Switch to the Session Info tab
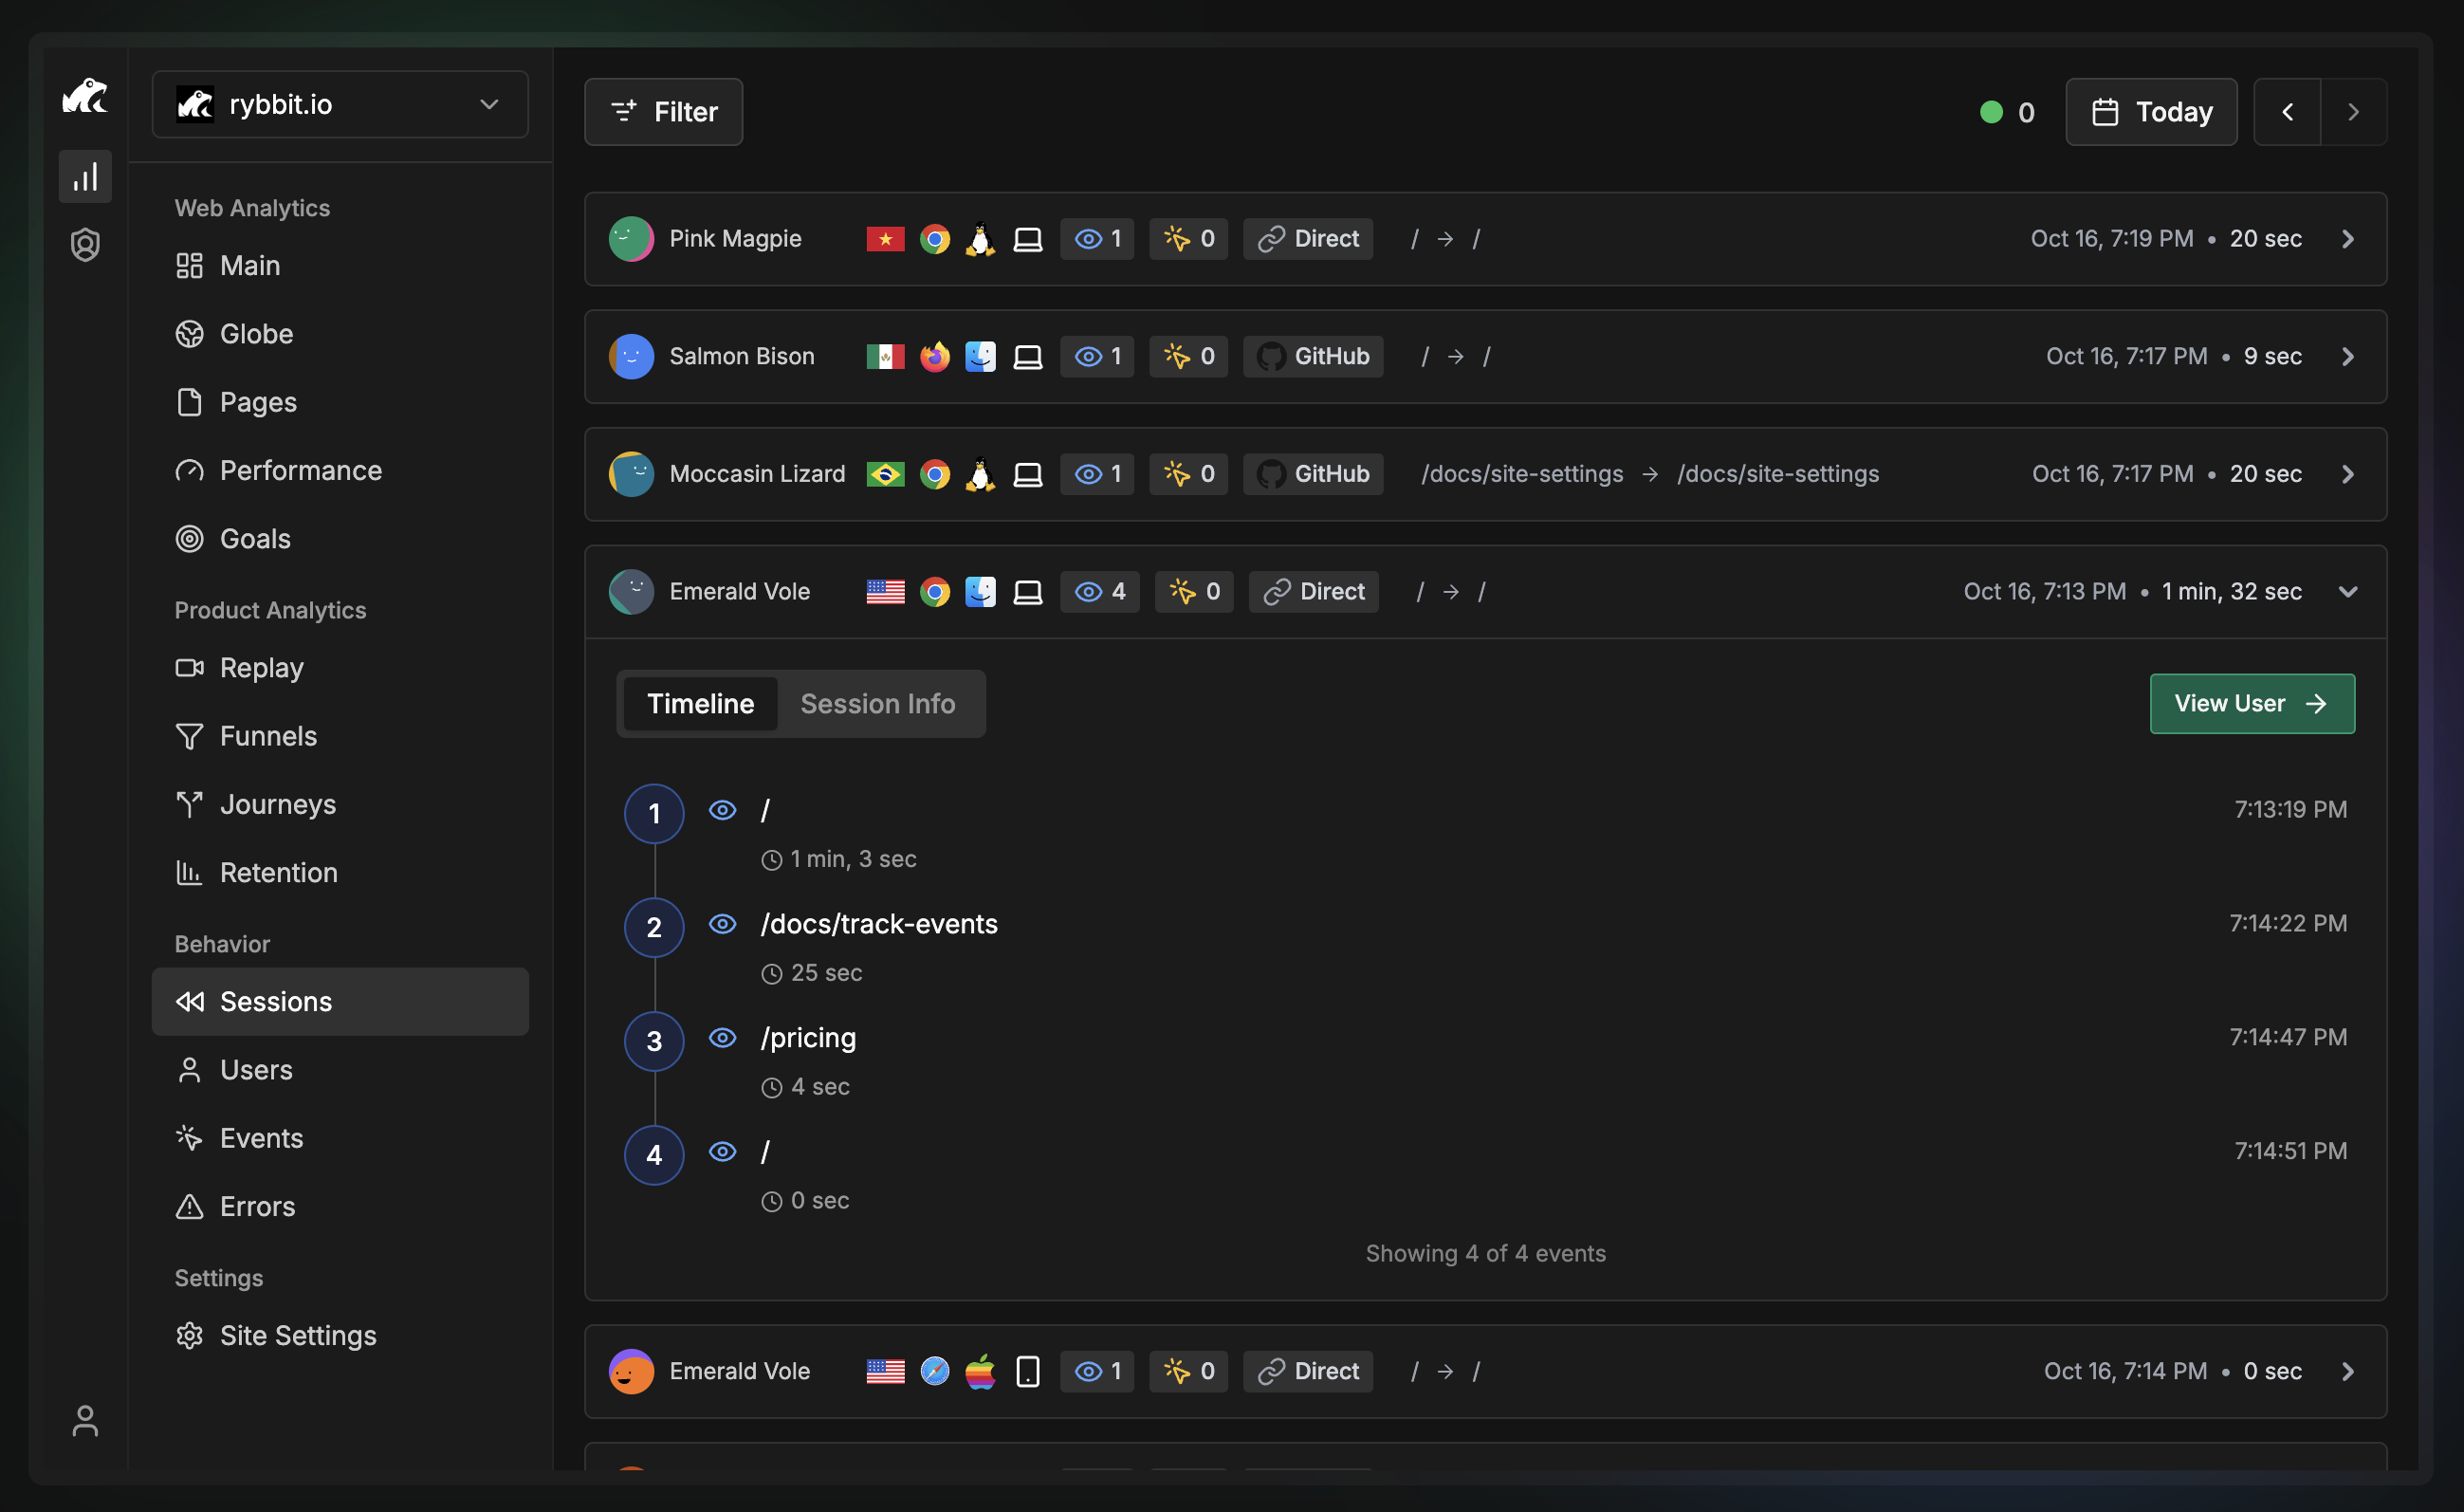 coord(877,704)
